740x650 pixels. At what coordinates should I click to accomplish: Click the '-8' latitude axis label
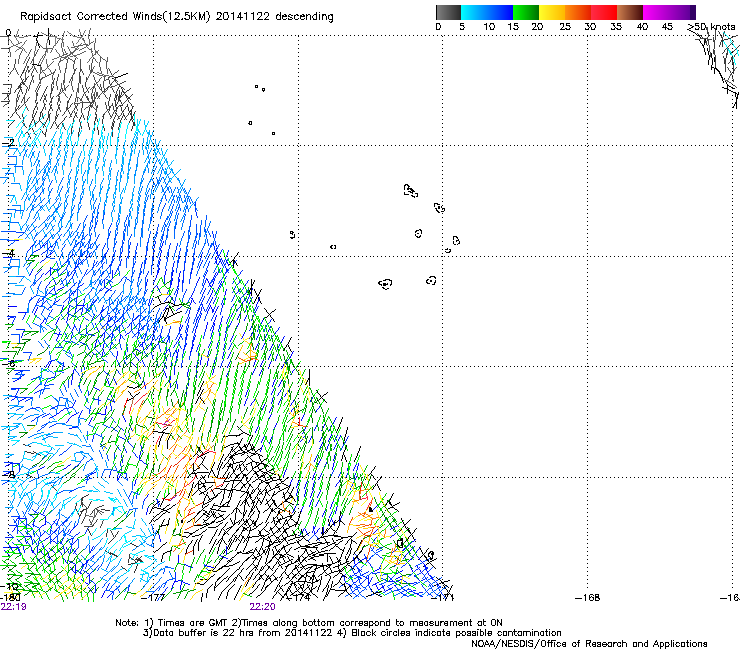(8, 474)
